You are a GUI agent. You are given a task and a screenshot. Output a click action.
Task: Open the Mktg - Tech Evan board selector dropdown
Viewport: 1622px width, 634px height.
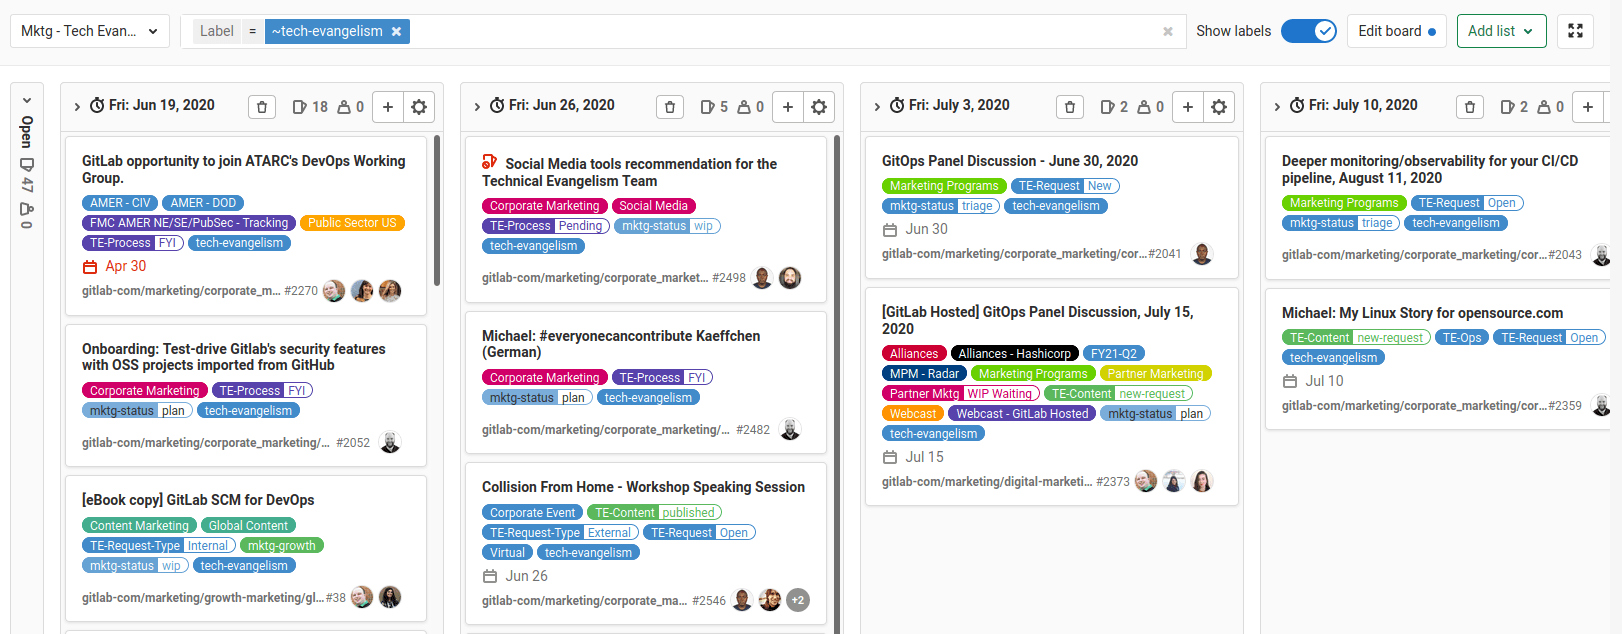89,31
